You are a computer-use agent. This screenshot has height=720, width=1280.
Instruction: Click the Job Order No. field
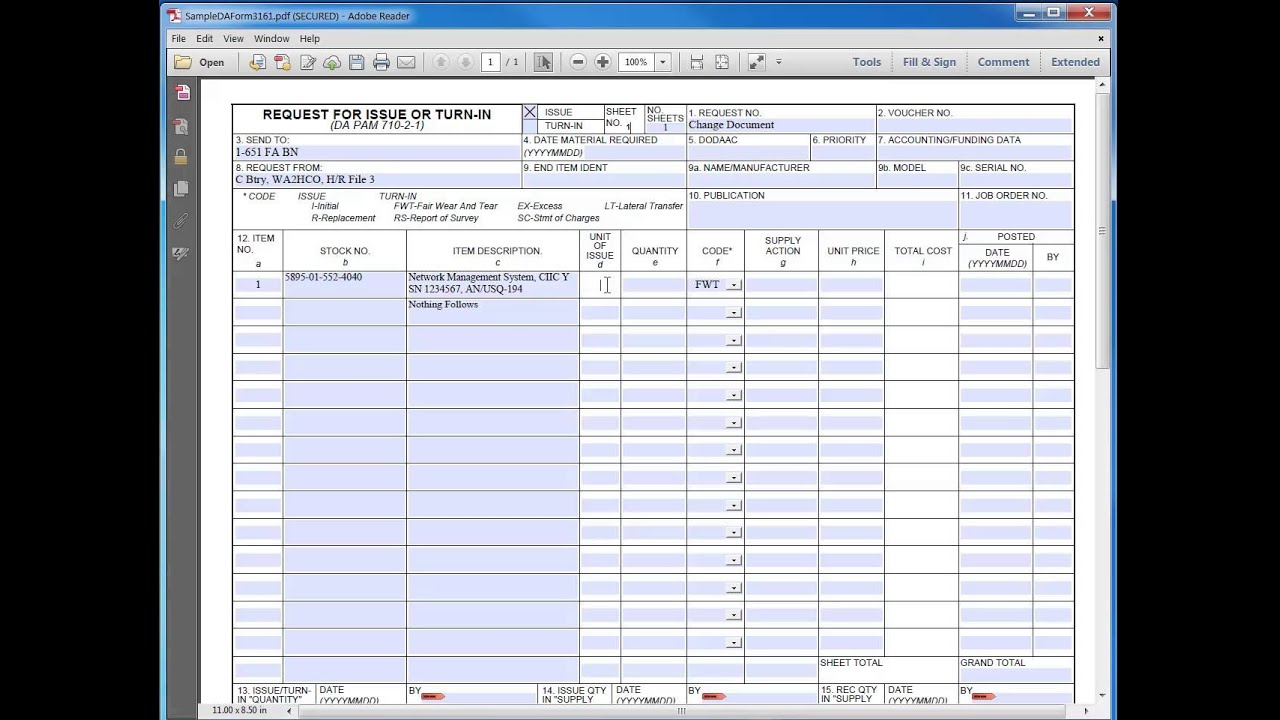click(x=1016, y=215)
